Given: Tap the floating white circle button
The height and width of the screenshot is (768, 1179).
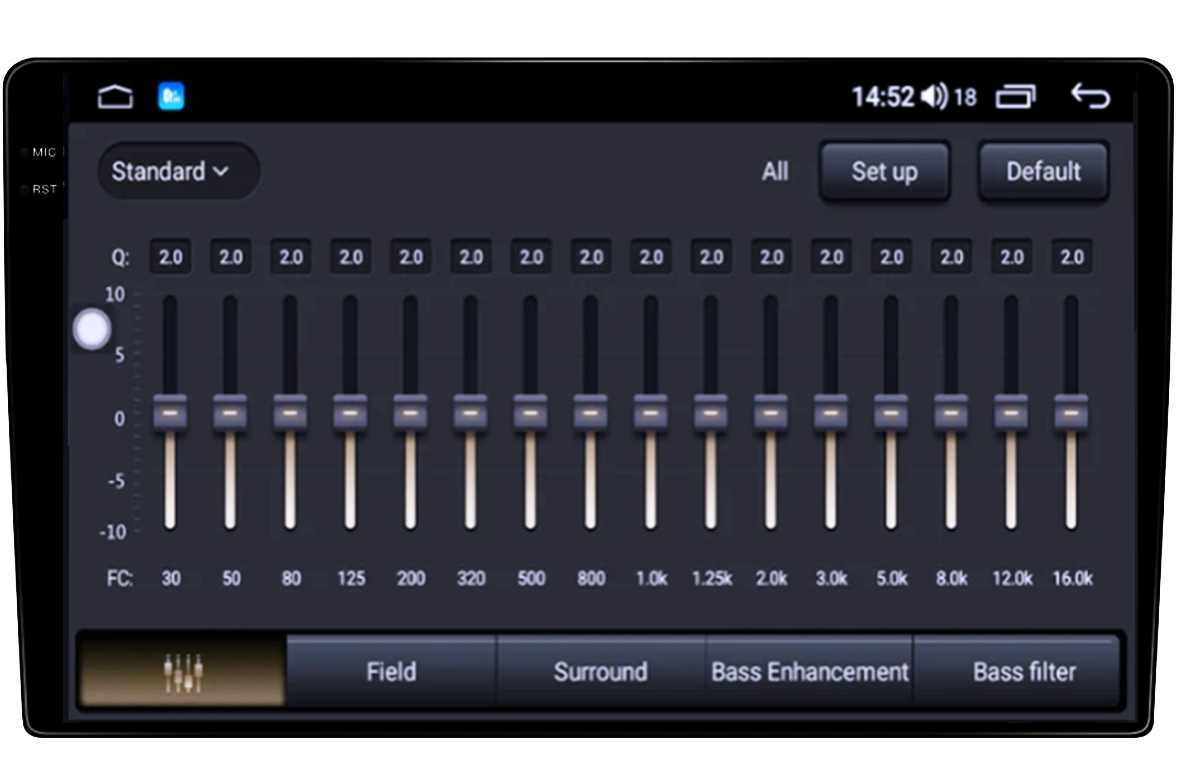Looking at the screenshot, I should [92, 329].
